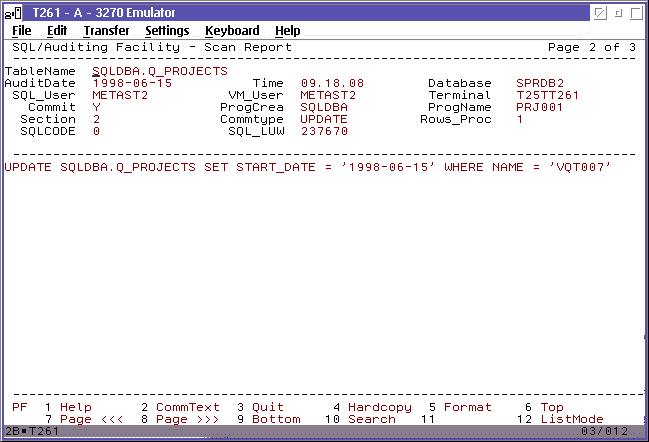Open the Keyboard menu
This screenshot has height=442, width=649.
coord(232,31)
